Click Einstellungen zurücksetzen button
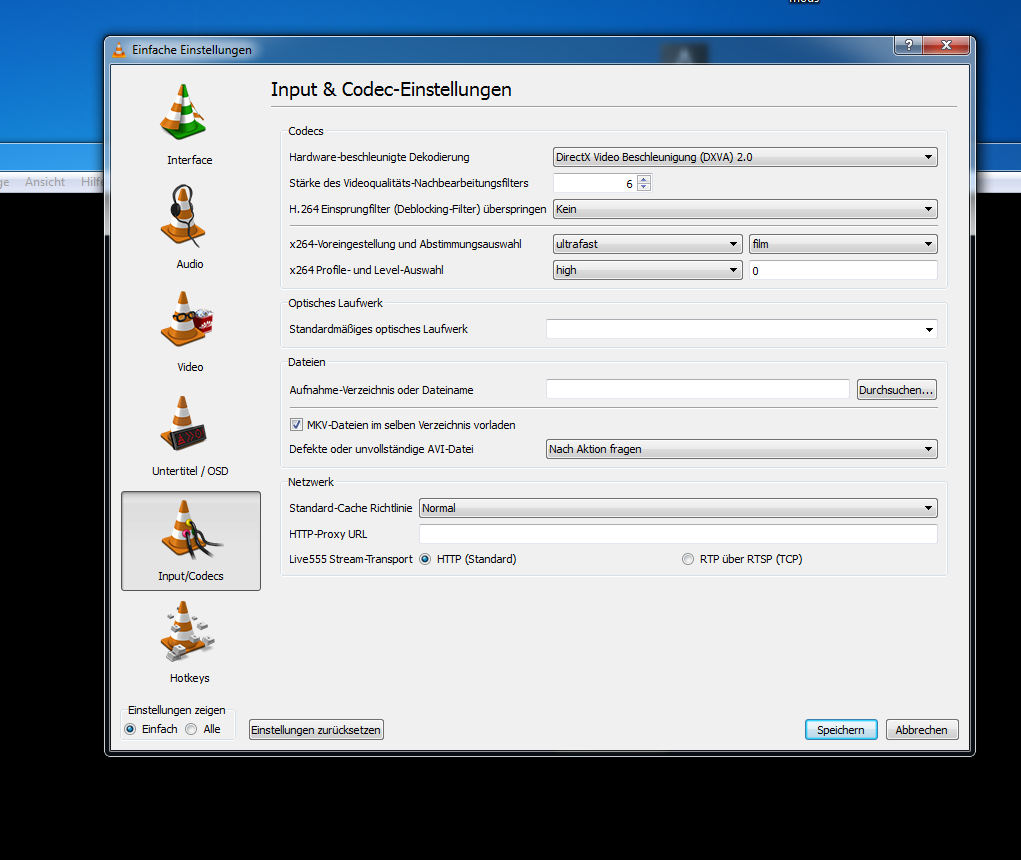Viewport: 1021px width, 860px height. [316, 730]
